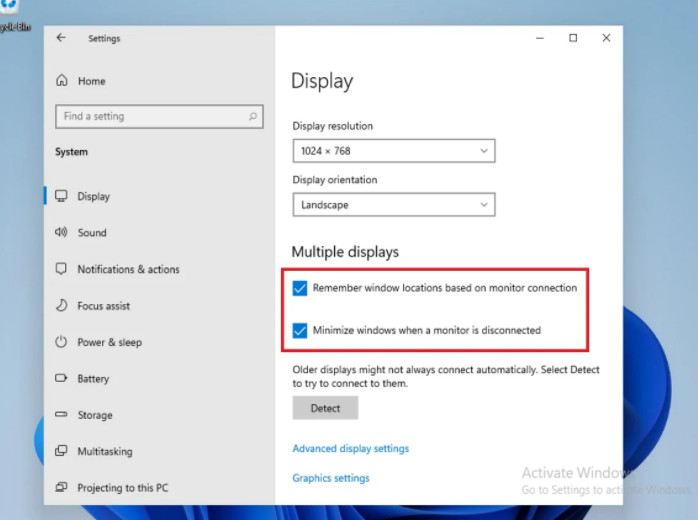This screenshot has height=520, width=698.
Task: Click the Home icon in sidebar
Action: pos(62,81)
